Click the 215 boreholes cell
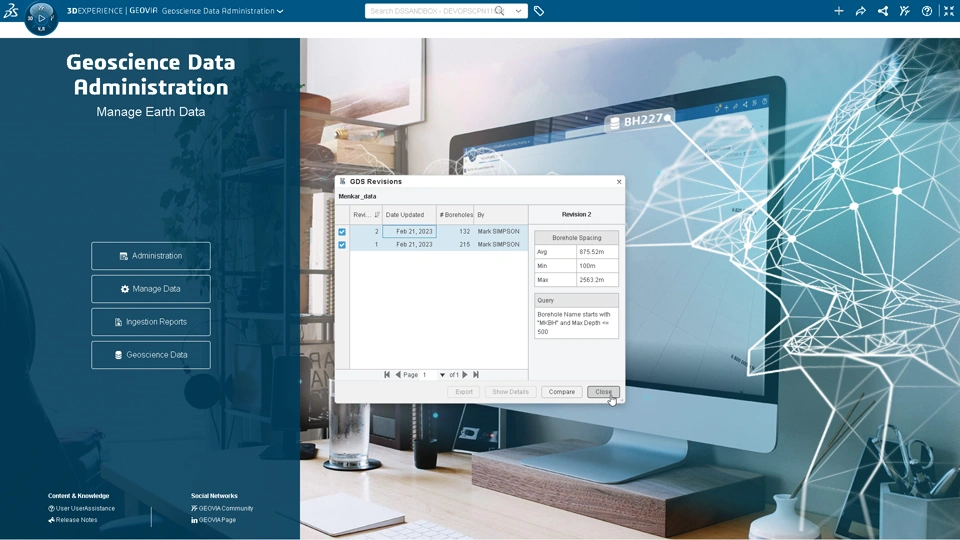Viewport: 960px width, 540px height. pos(456,244)
